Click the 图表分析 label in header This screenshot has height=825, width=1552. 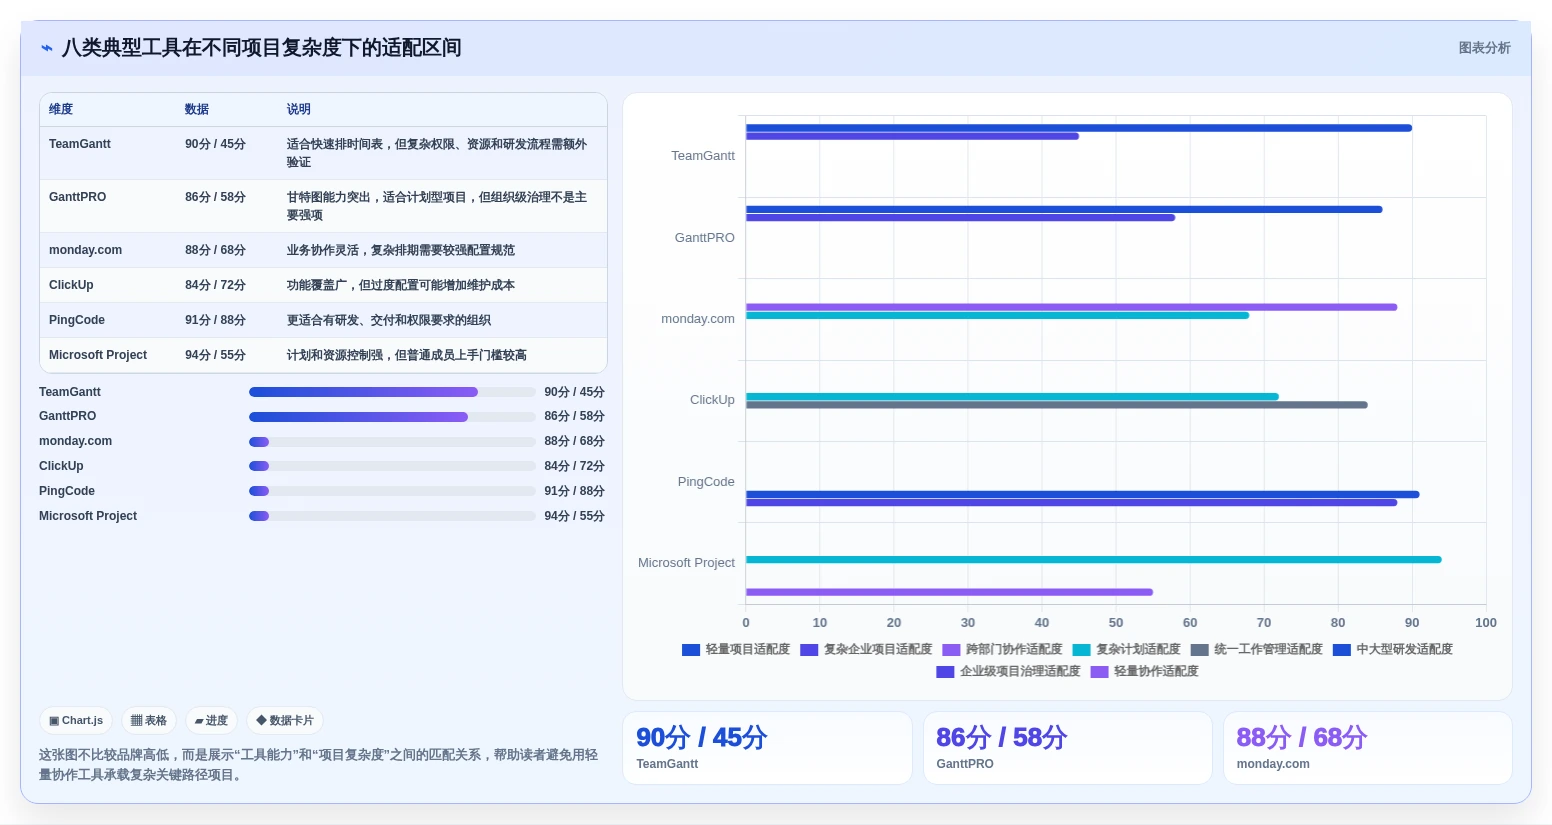[x=1484, y=48]
